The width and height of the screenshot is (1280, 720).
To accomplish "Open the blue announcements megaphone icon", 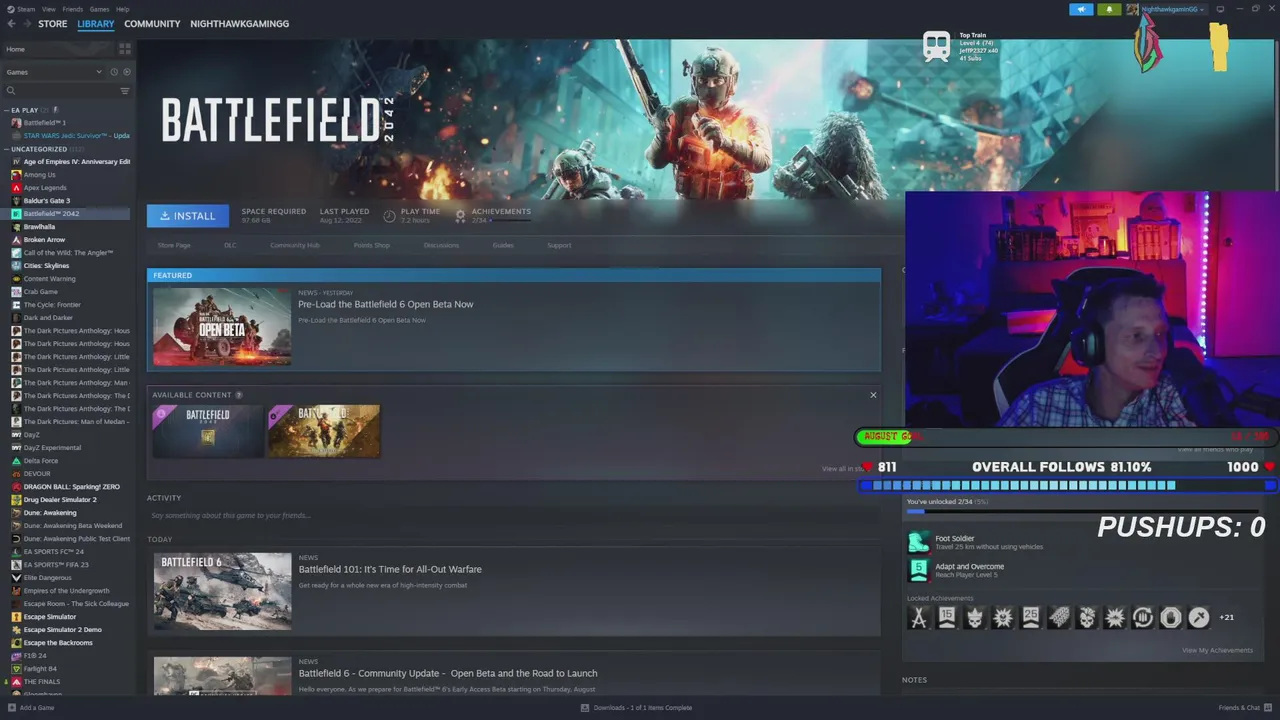I will [1081, 9].
